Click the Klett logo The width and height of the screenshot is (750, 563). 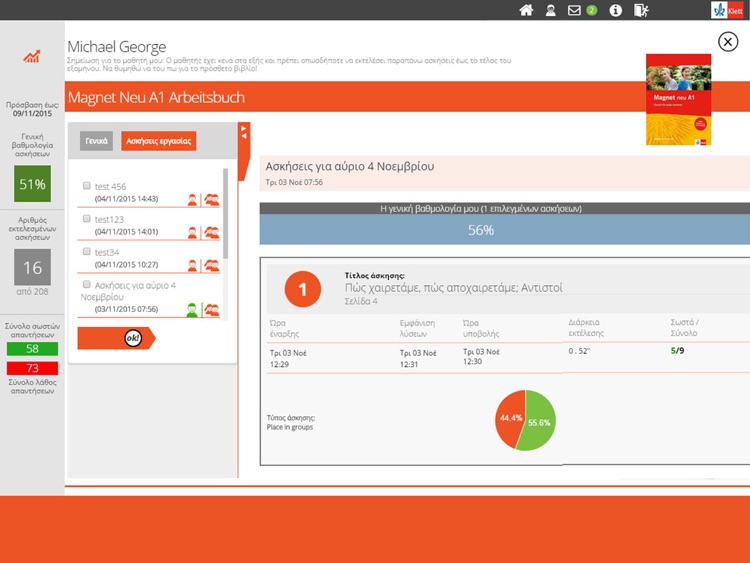pyautogui.click(x=727, y=10)
